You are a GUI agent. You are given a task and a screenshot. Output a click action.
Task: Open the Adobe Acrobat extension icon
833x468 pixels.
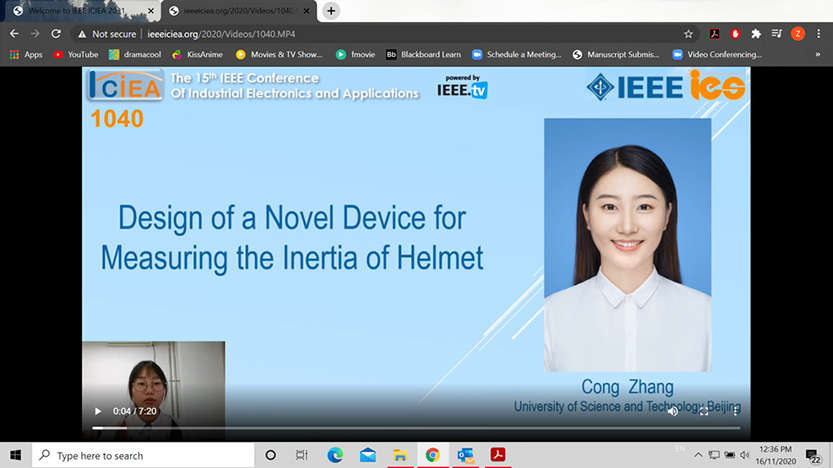click(x=715, y=34)
